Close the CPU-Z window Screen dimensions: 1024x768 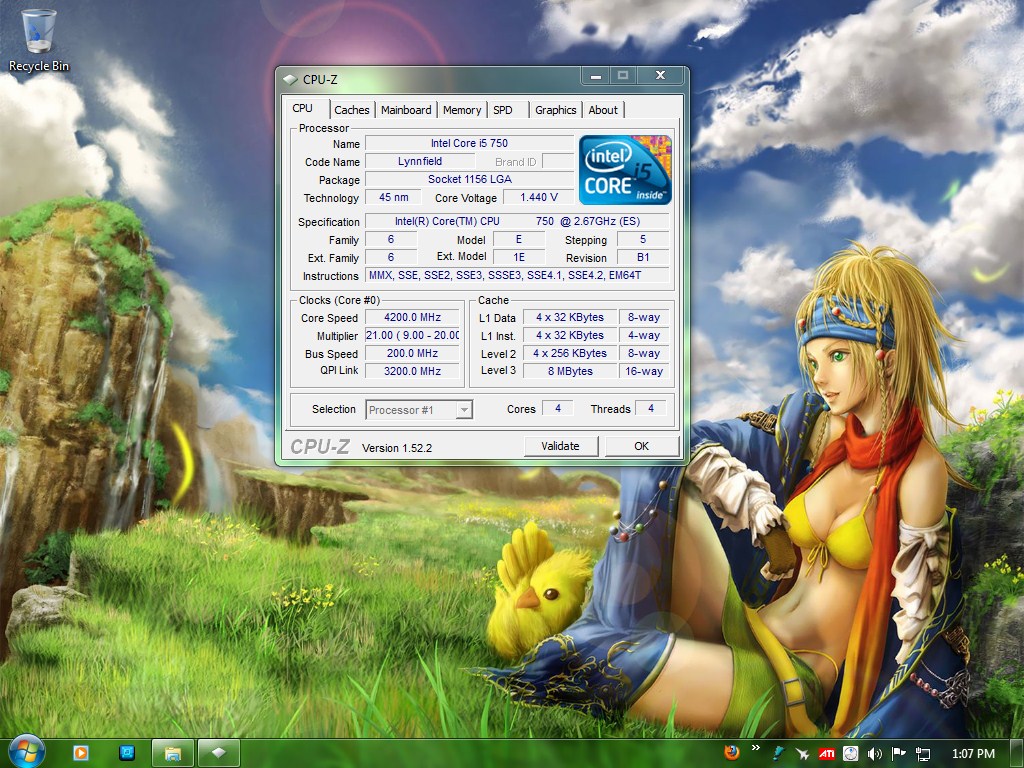660,76
